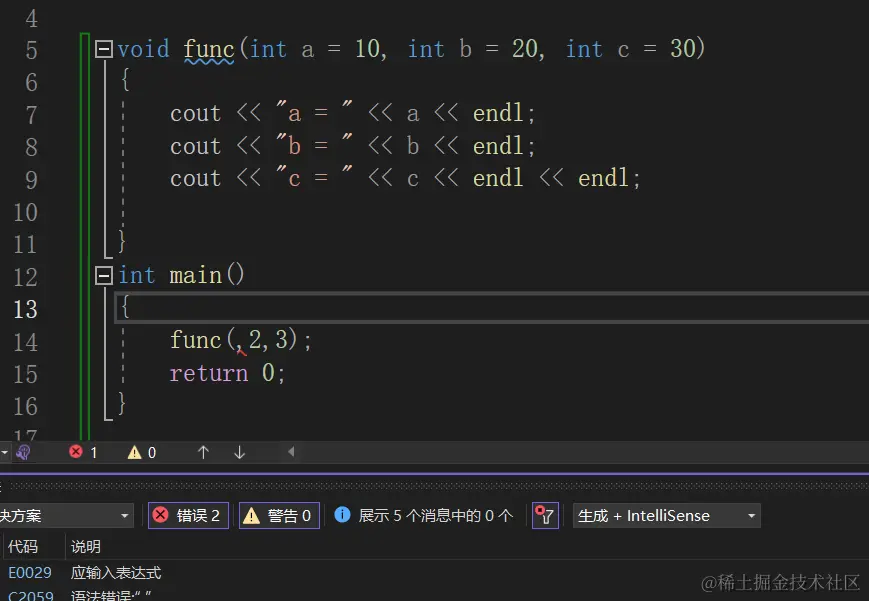Click the cout statement printing "a = "
This screenshot has height=601, width=869.
tap(352, 113)
